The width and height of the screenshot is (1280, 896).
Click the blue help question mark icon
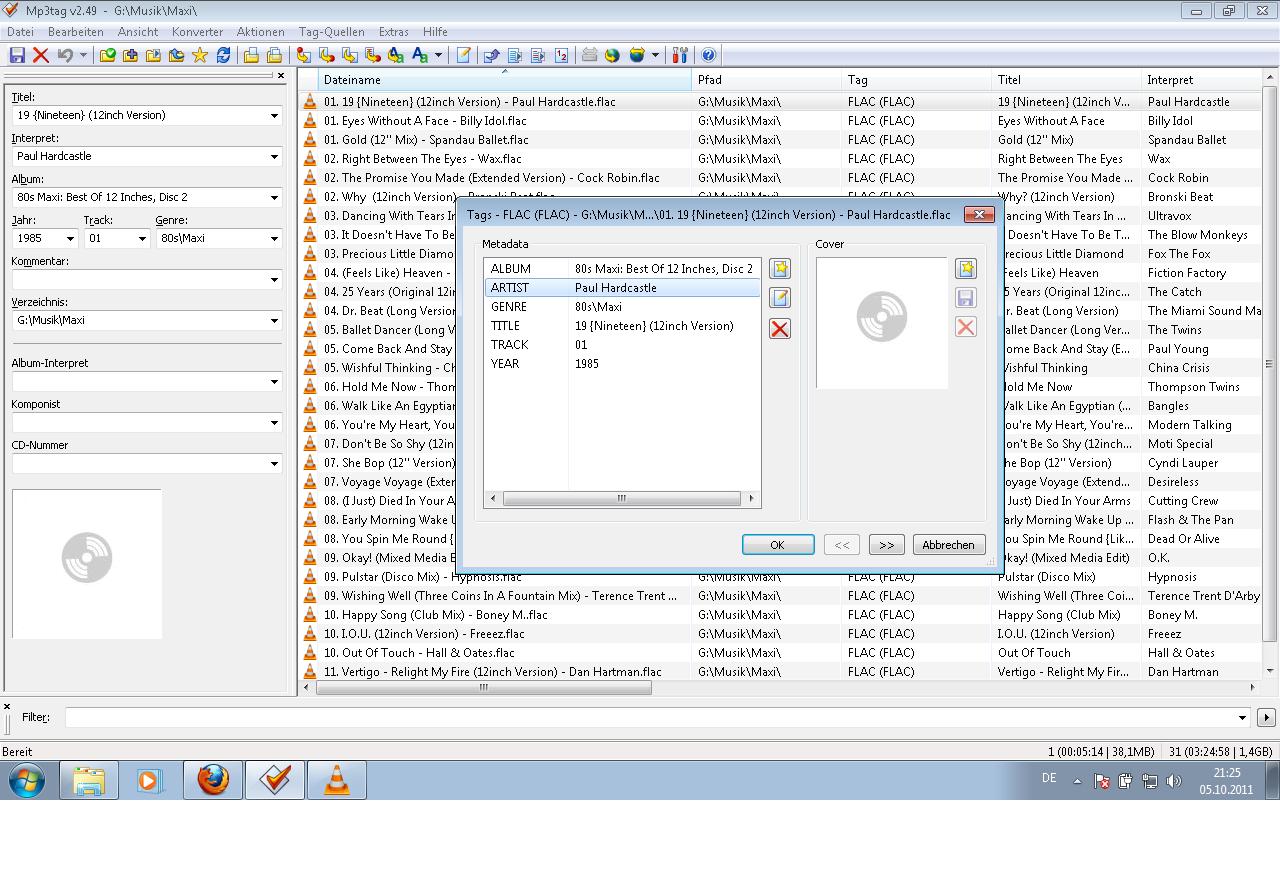click(x=708, y=56)
